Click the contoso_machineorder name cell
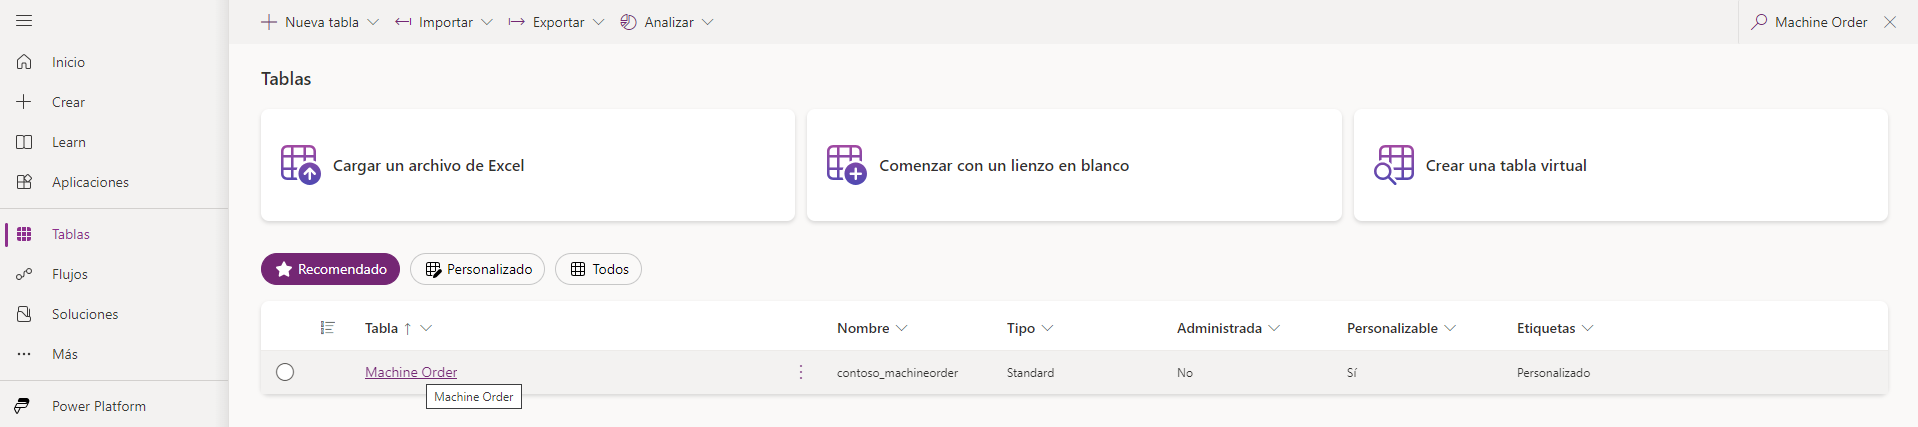The image size is (1918, 427). coord(897,373)
